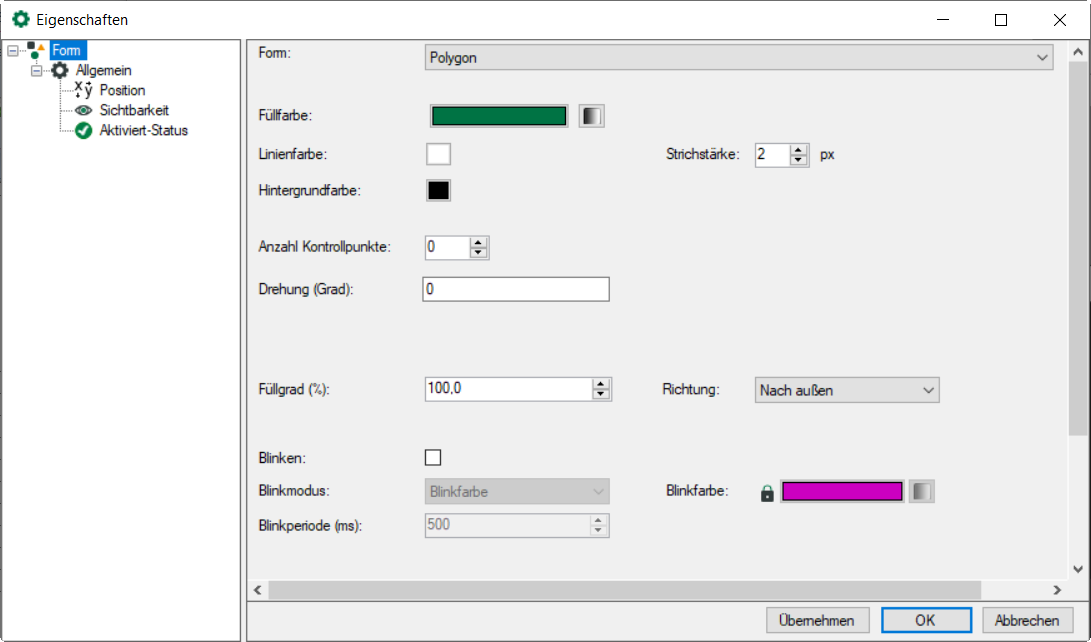Close the Eigenschaften dialog window
The width and height of the screenshot is (1091, 642).
(1060, 20)
